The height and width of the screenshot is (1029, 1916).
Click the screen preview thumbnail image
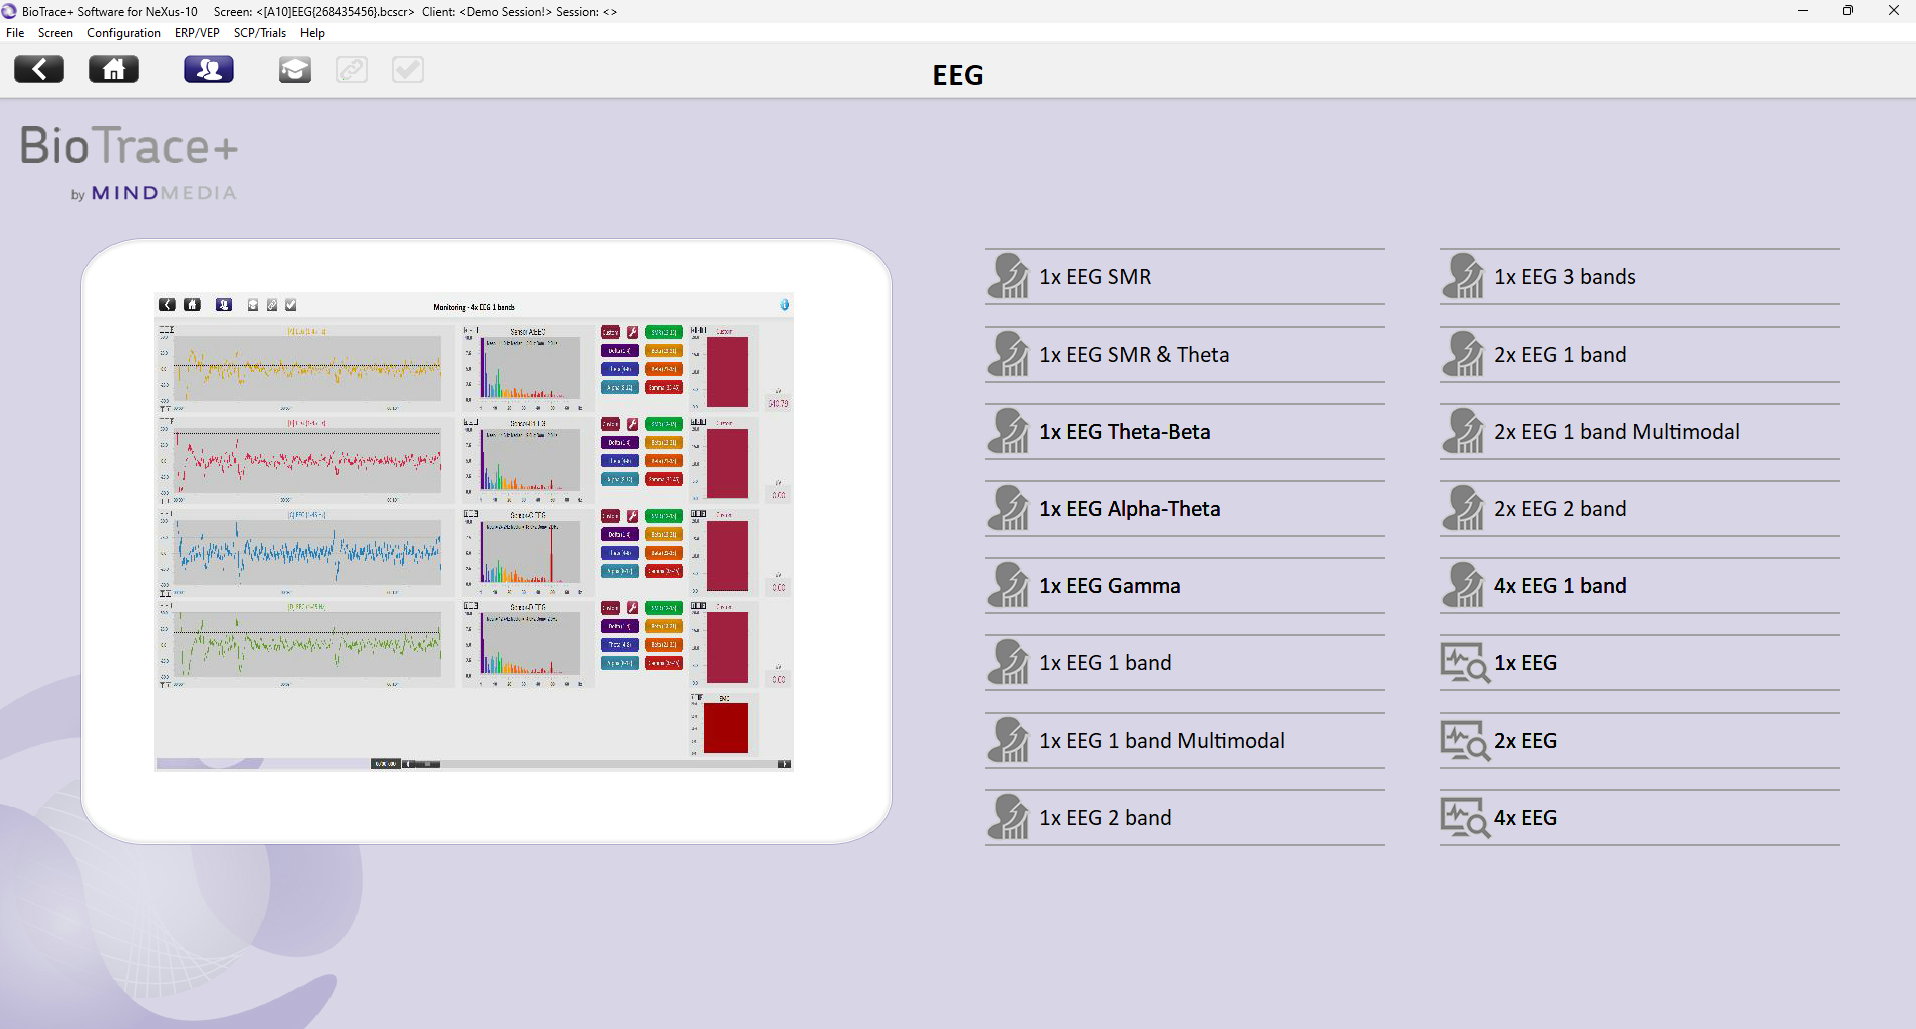474,531
